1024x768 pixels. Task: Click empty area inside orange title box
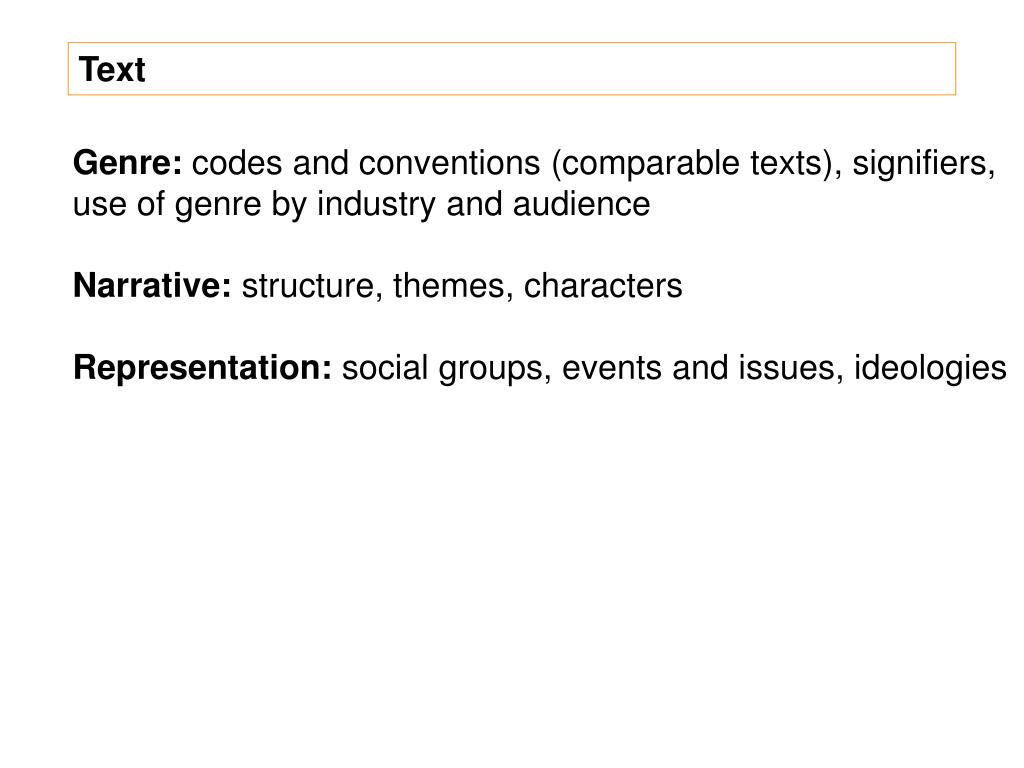tap(549, 69)
